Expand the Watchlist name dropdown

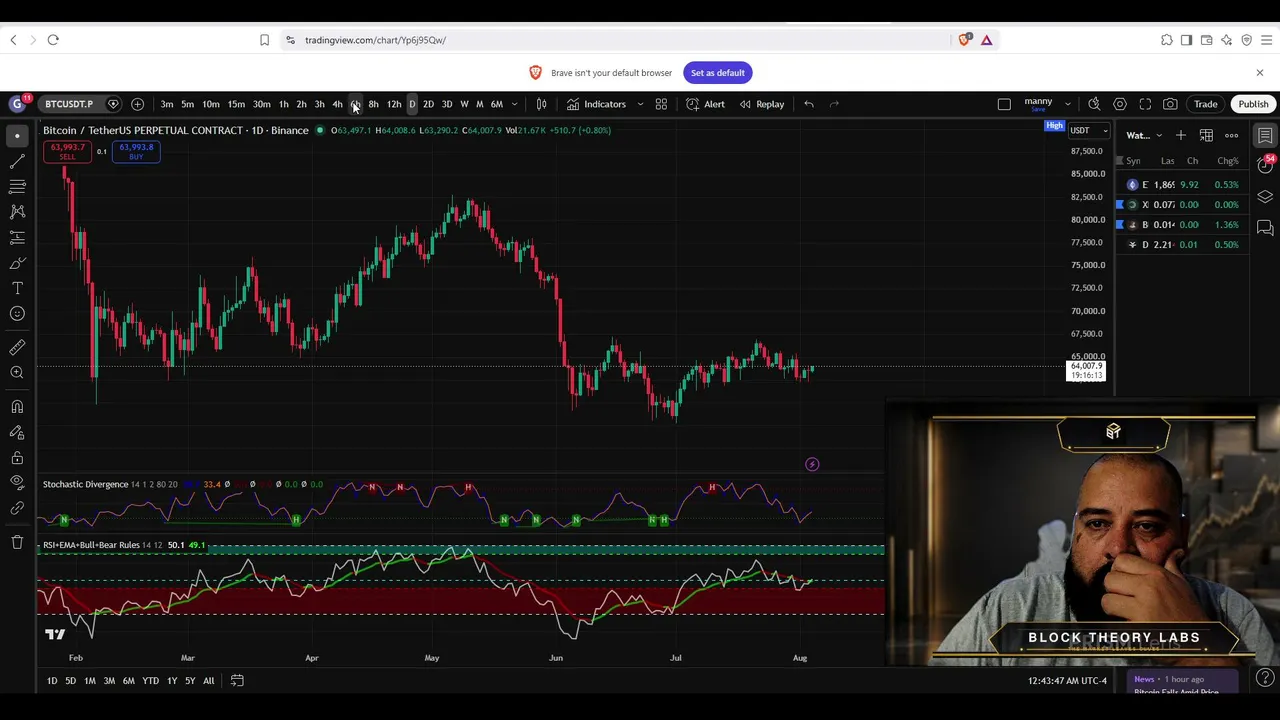click(1144, 135)
